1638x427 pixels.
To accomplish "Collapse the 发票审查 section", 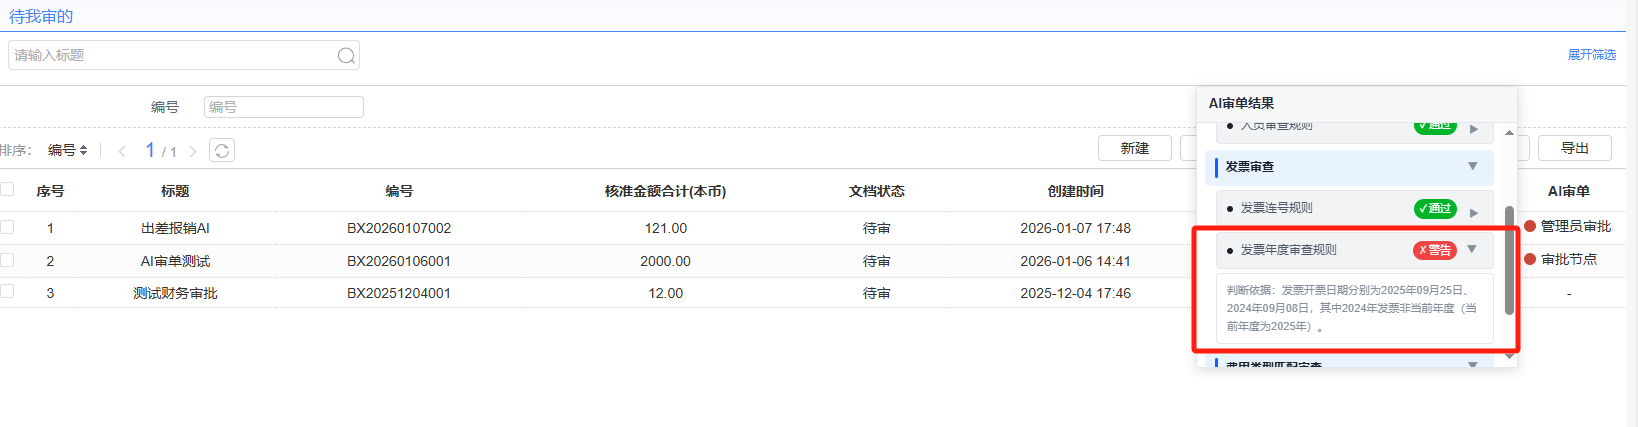I will (1472, 166).
